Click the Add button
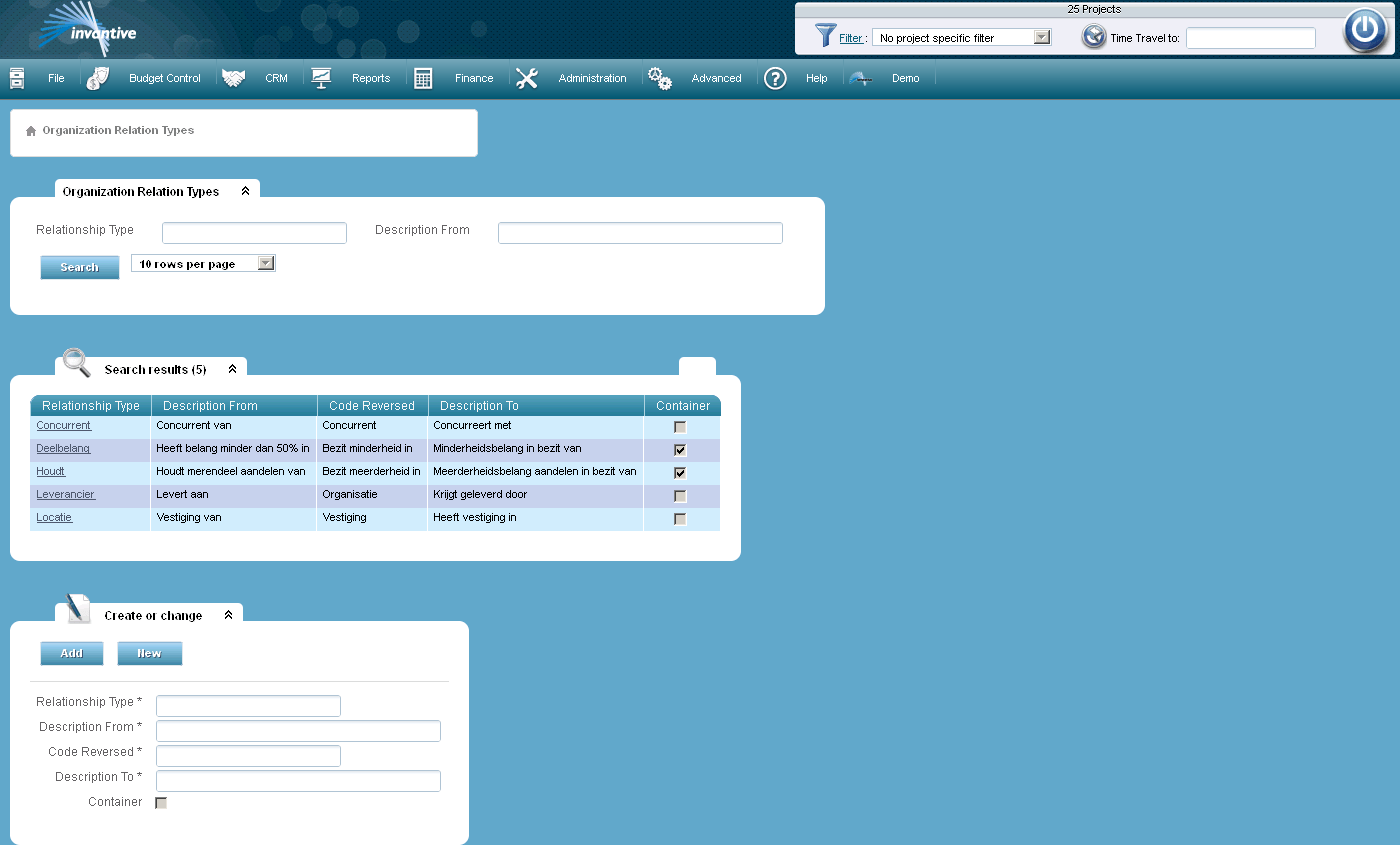Viewport: 1400px width, 845px height. pos(71,653)
